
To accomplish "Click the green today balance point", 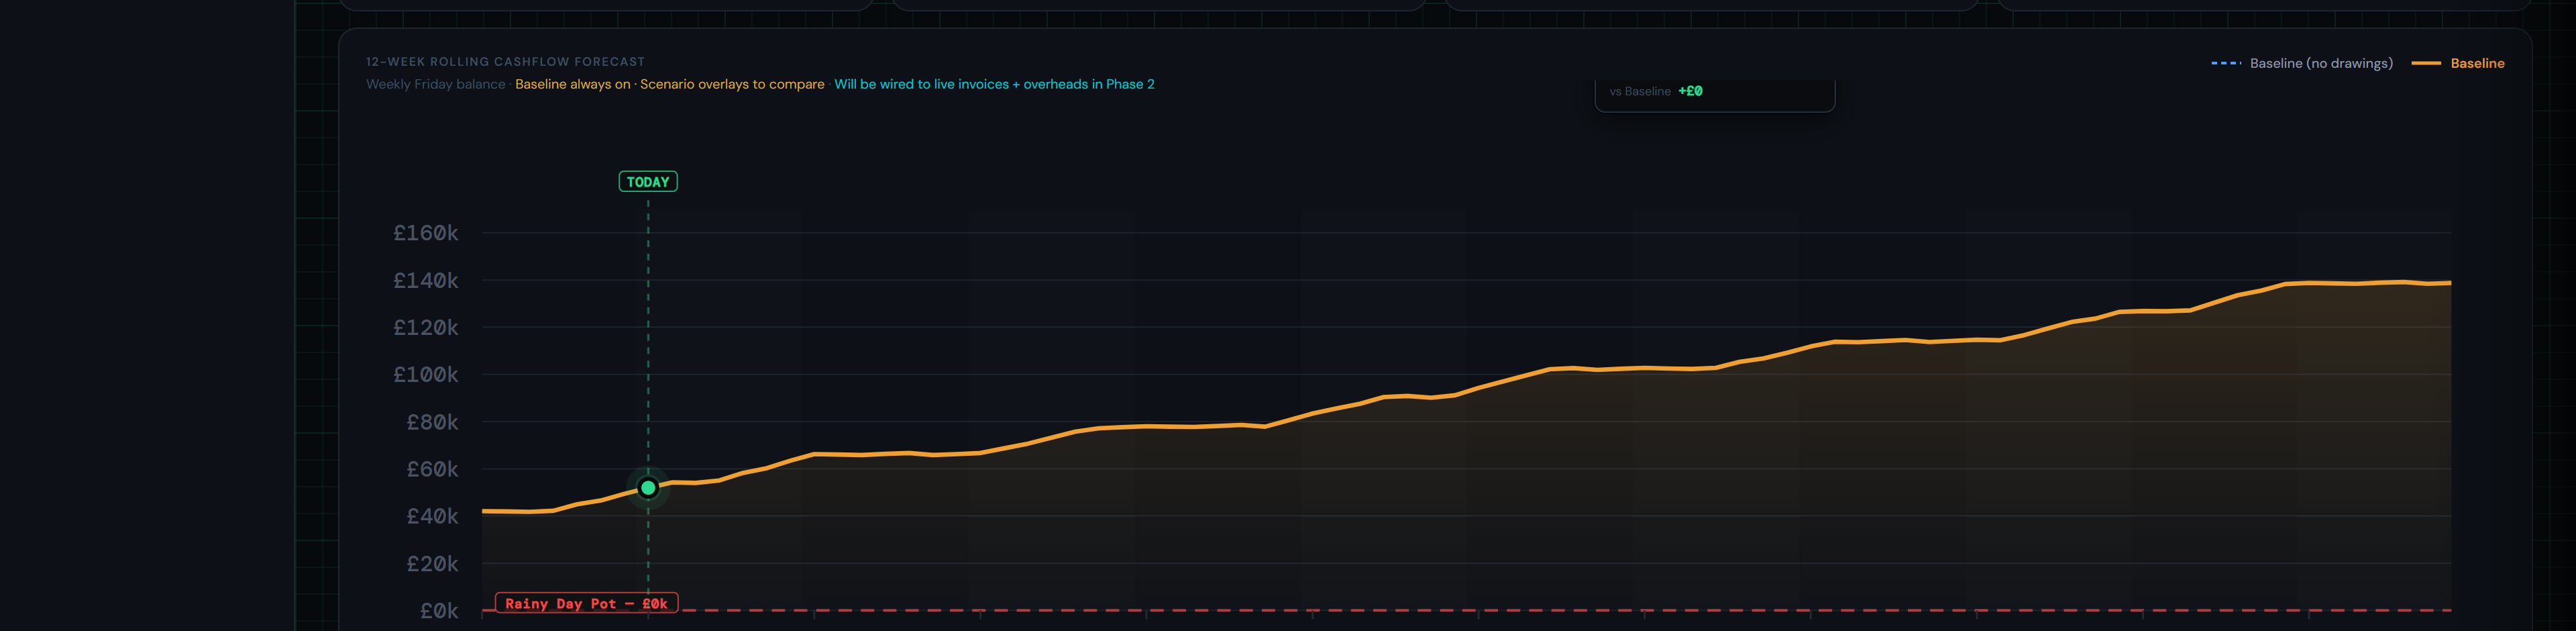I will [648, 488].
